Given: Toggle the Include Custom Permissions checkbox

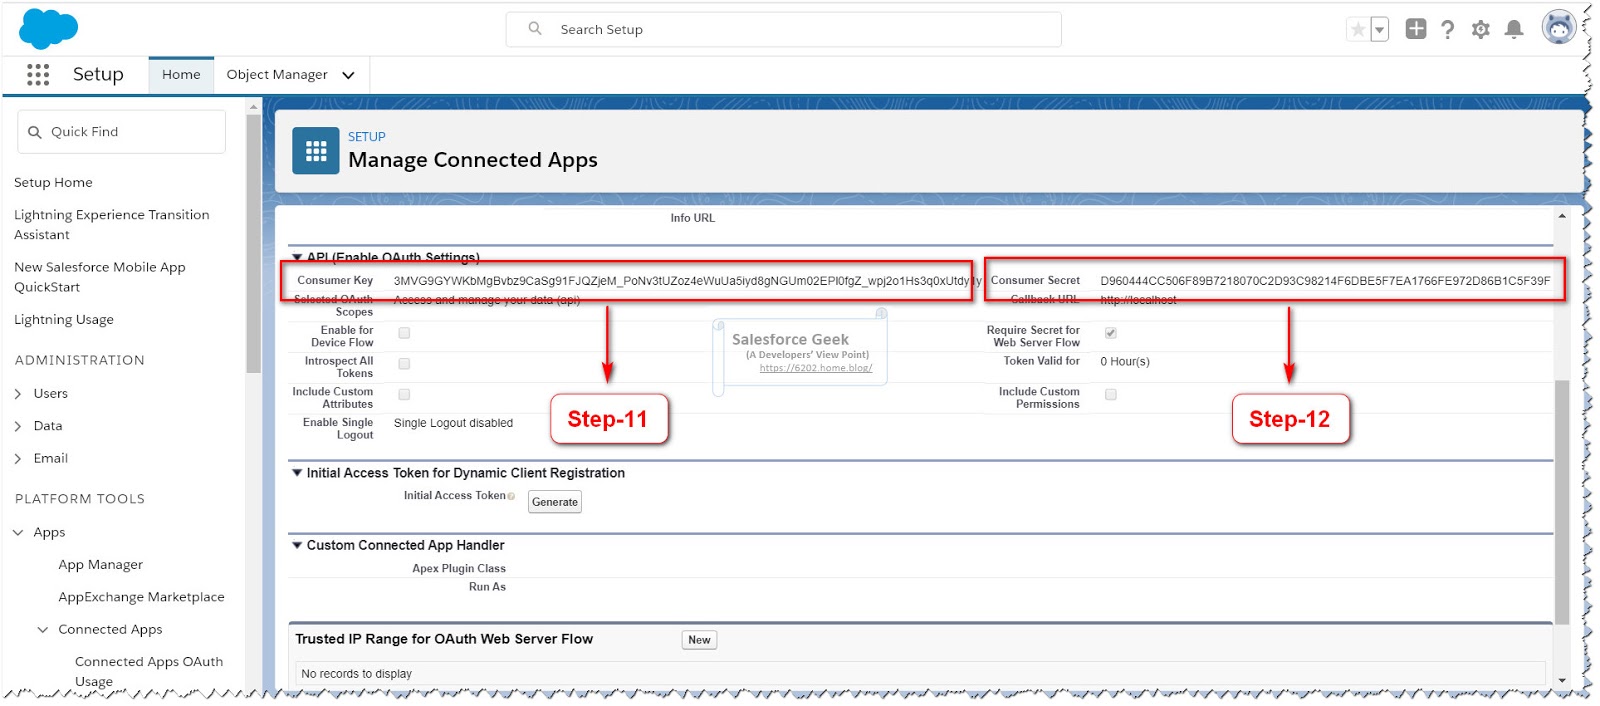Looking at the screenshot, I should click(x=1111, y=395).
